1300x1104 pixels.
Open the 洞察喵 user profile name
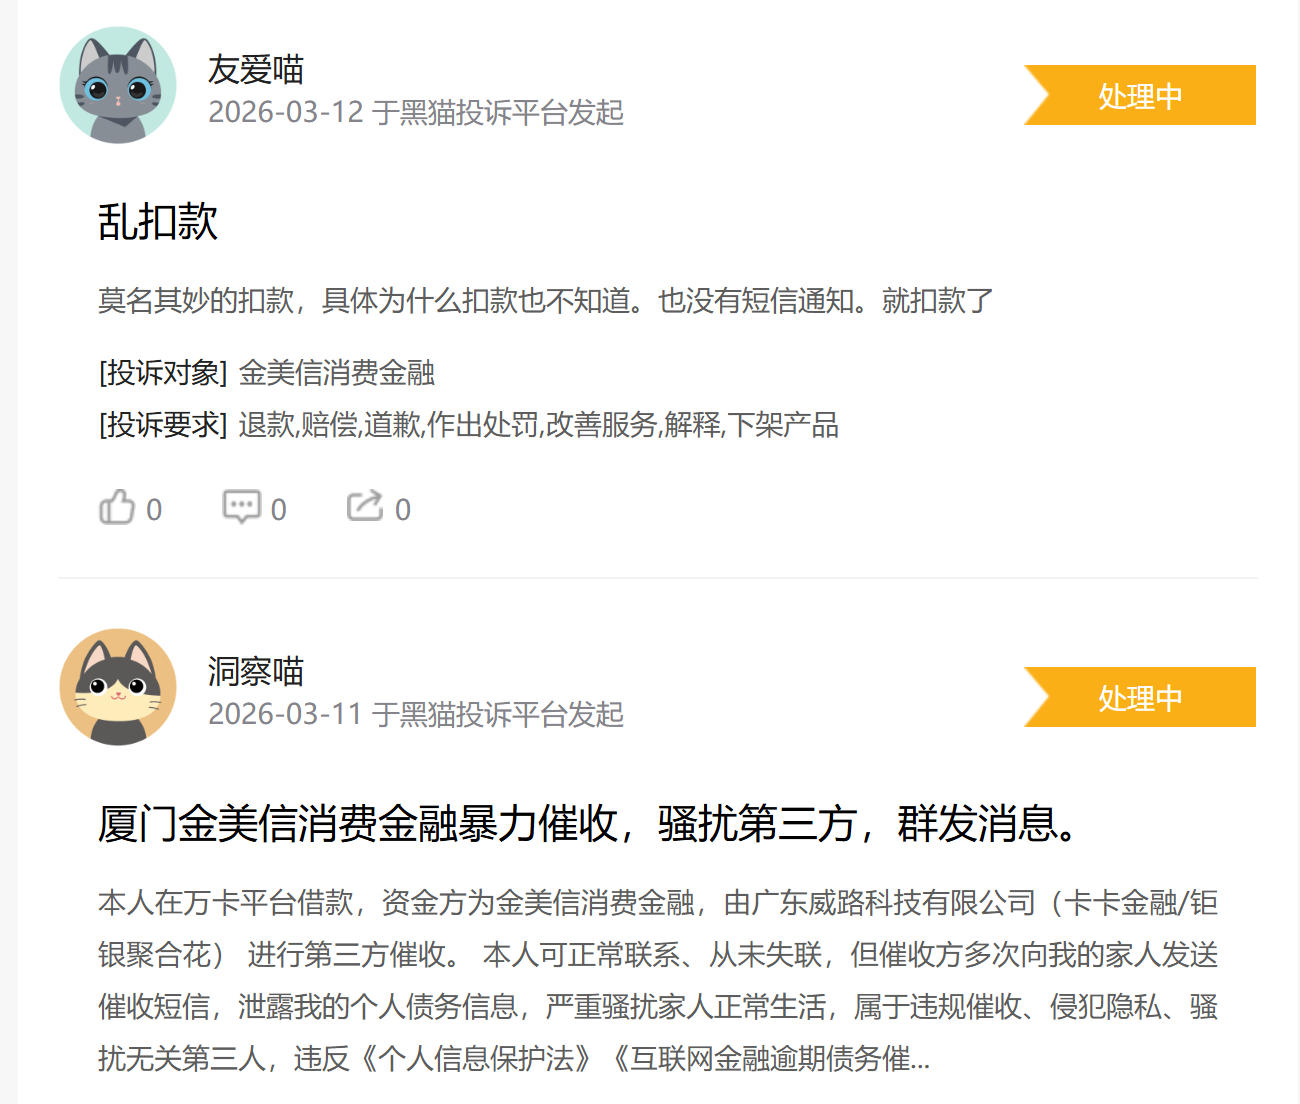click(256, 672)
